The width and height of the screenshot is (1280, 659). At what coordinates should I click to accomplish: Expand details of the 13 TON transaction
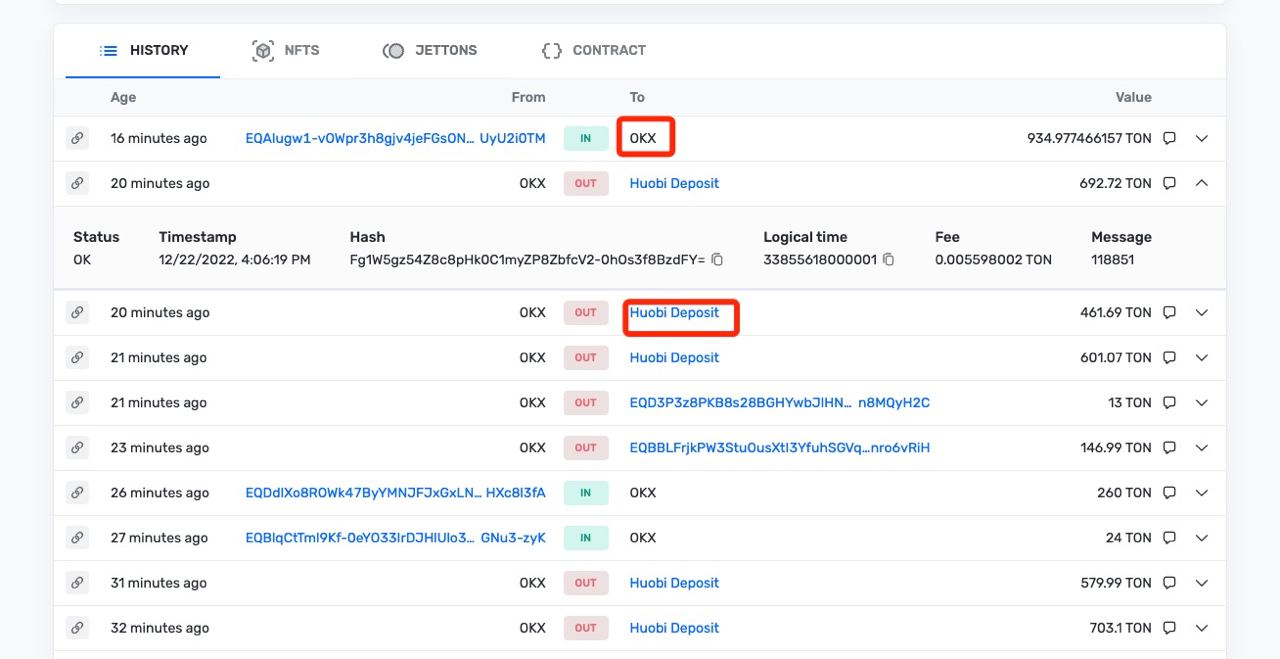[x=1202, y=403]
